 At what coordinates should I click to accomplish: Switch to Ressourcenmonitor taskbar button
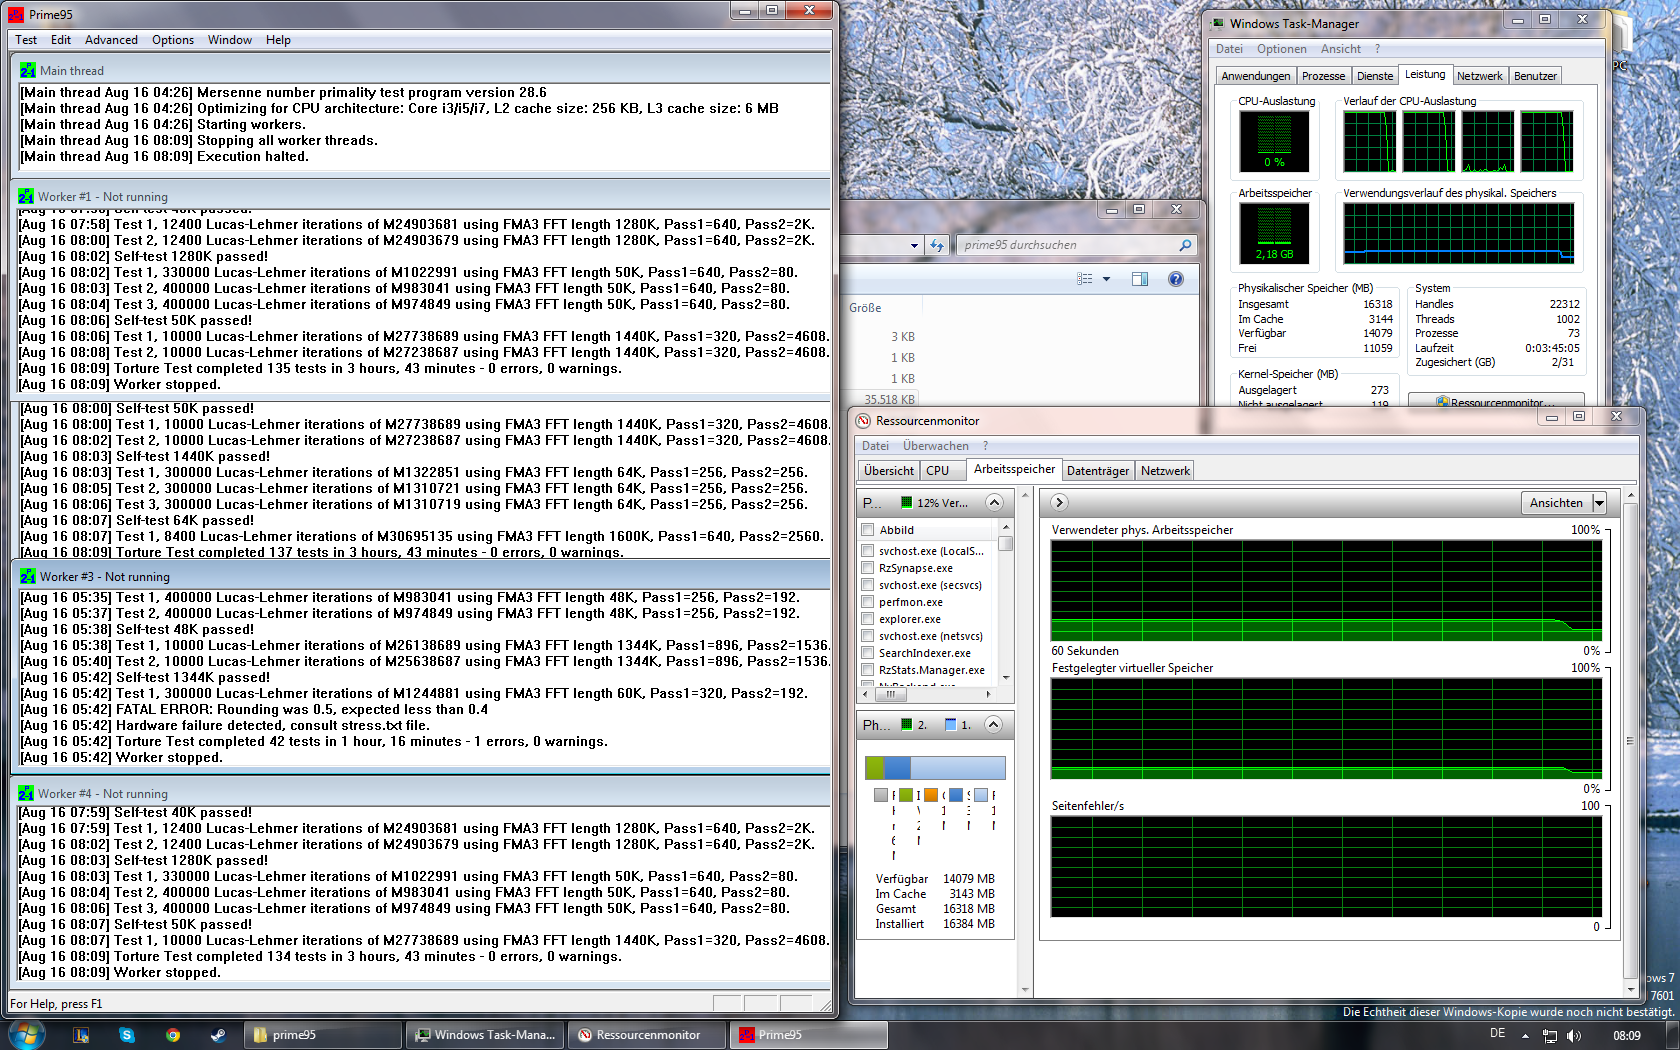tap(646, 1035)
